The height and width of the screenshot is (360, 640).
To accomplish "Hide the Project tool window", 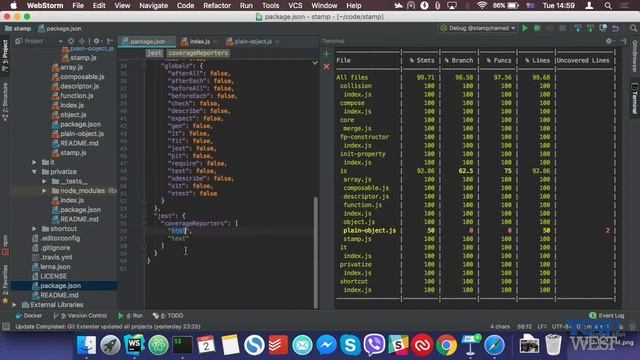I will (x=110, y=41).
